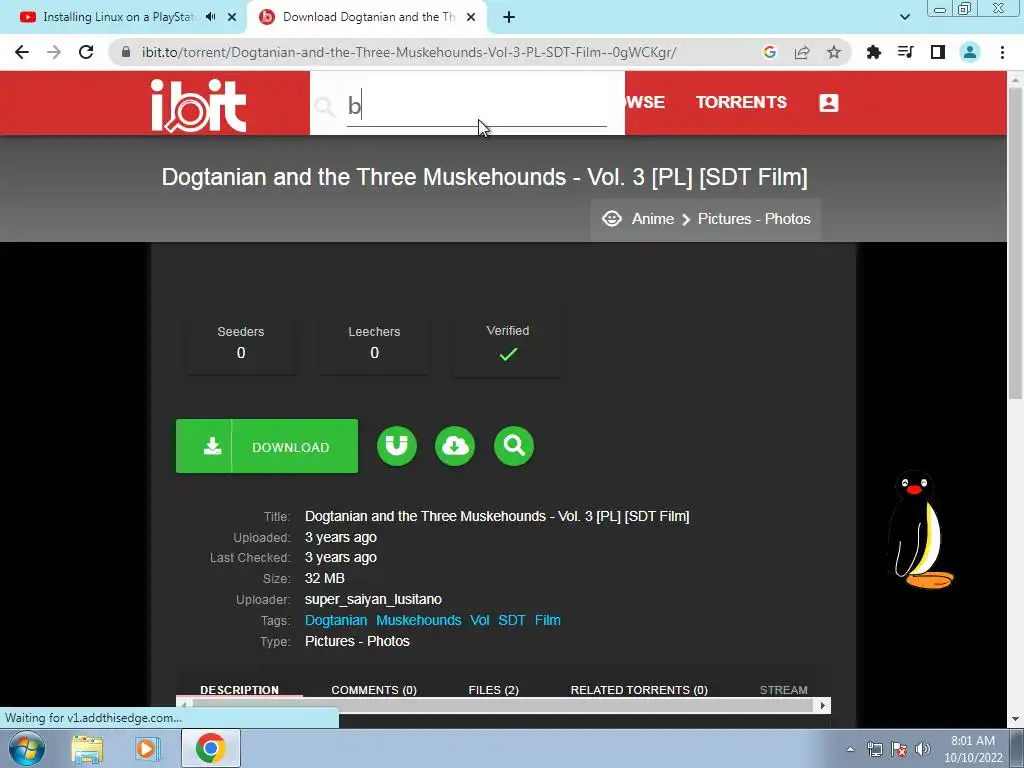Open the Chrome profile avatar
Screen dimensions: 1024x768
click(970, 52)
